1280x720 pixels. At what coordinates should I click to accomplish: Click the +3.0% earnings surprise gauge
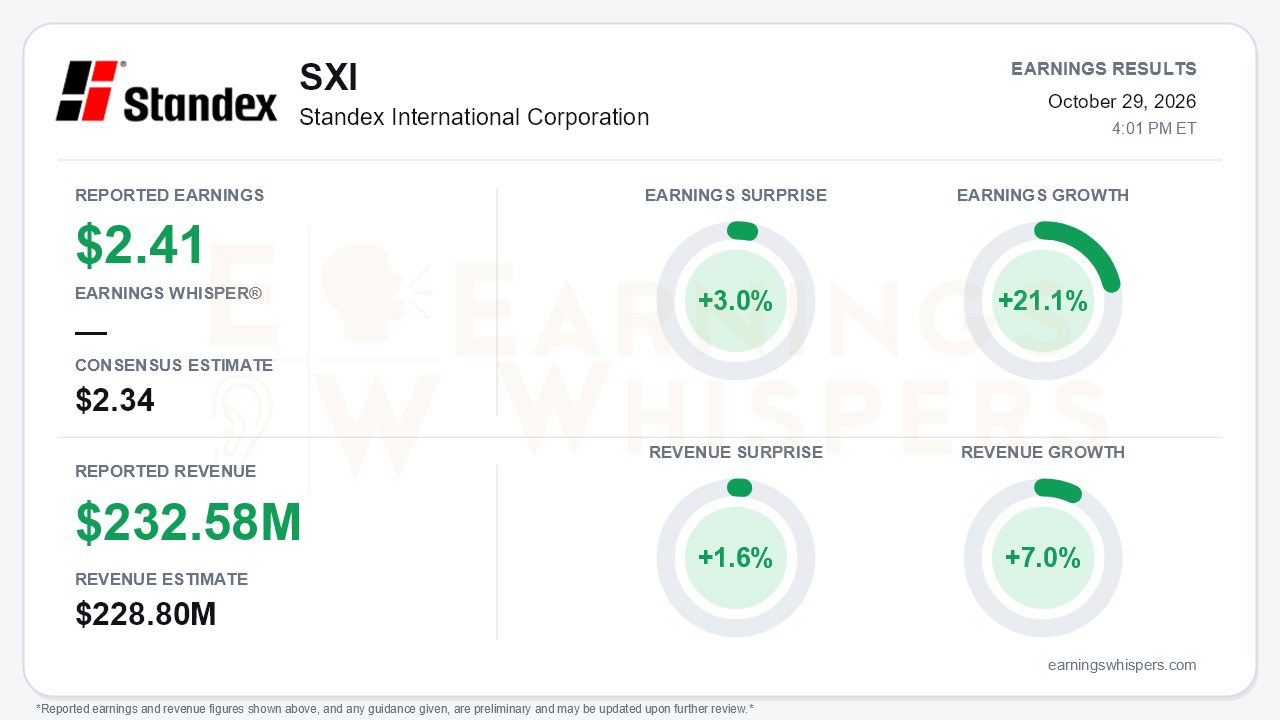pyautogui.click(x=736, y=301)
